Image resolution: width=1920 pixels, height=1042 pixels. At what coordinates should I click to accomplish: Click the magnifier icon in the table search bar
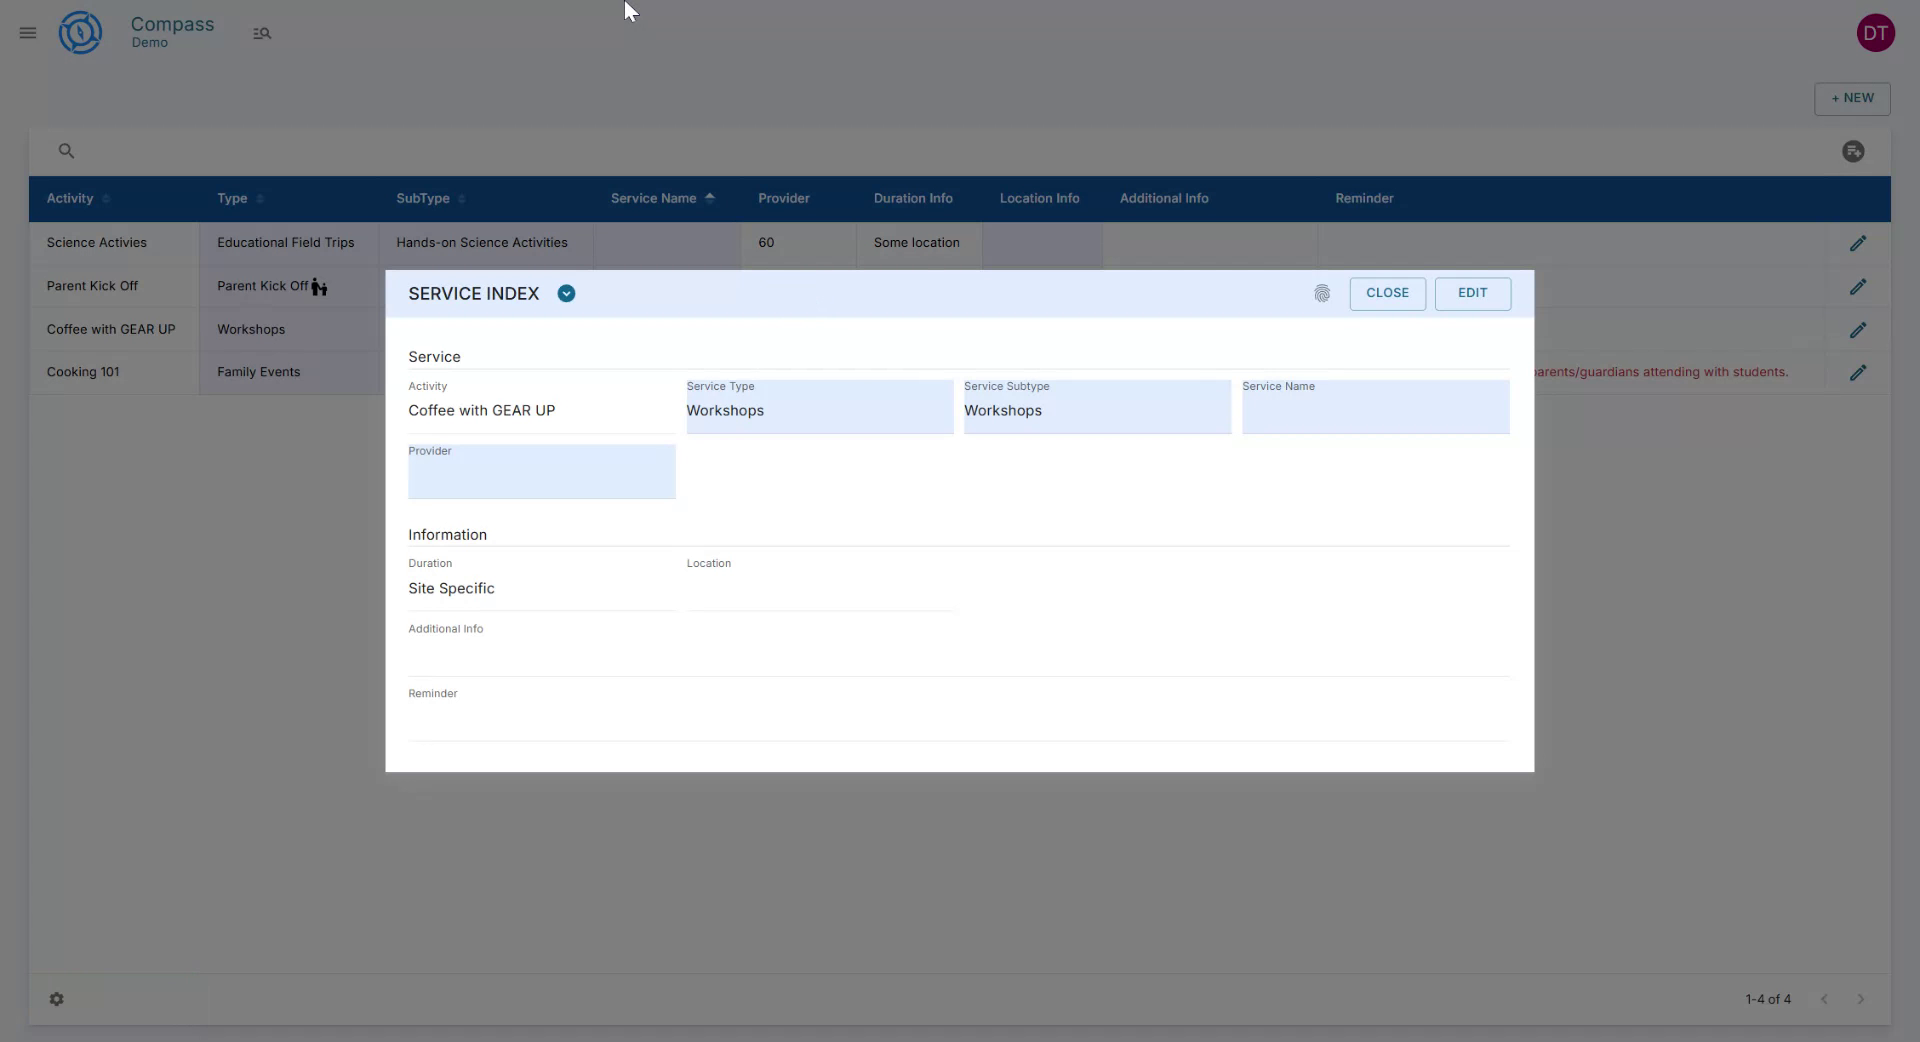(x=66, y=150)
